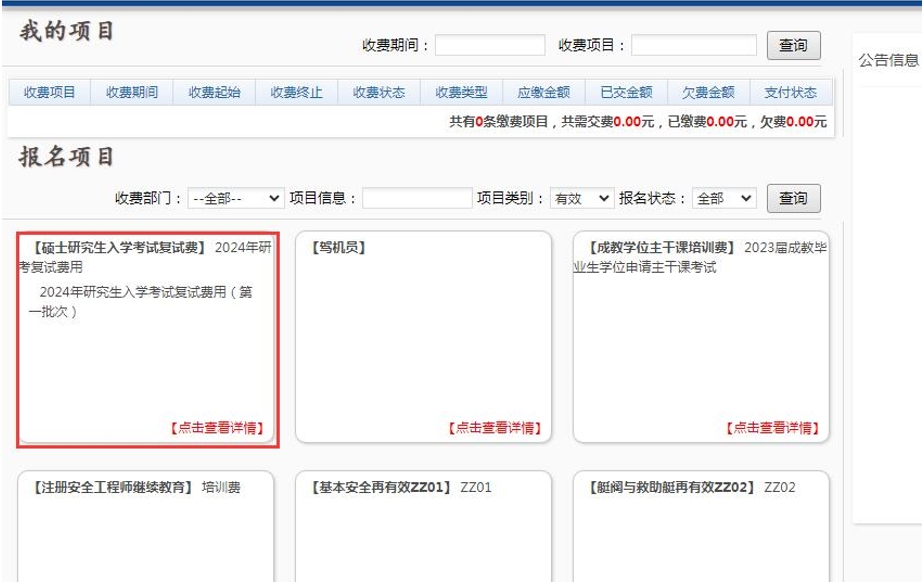This screenshot has width=923, height=582.
Task: Select the 支付状态 column header
Action: click(x=790, y=92)
